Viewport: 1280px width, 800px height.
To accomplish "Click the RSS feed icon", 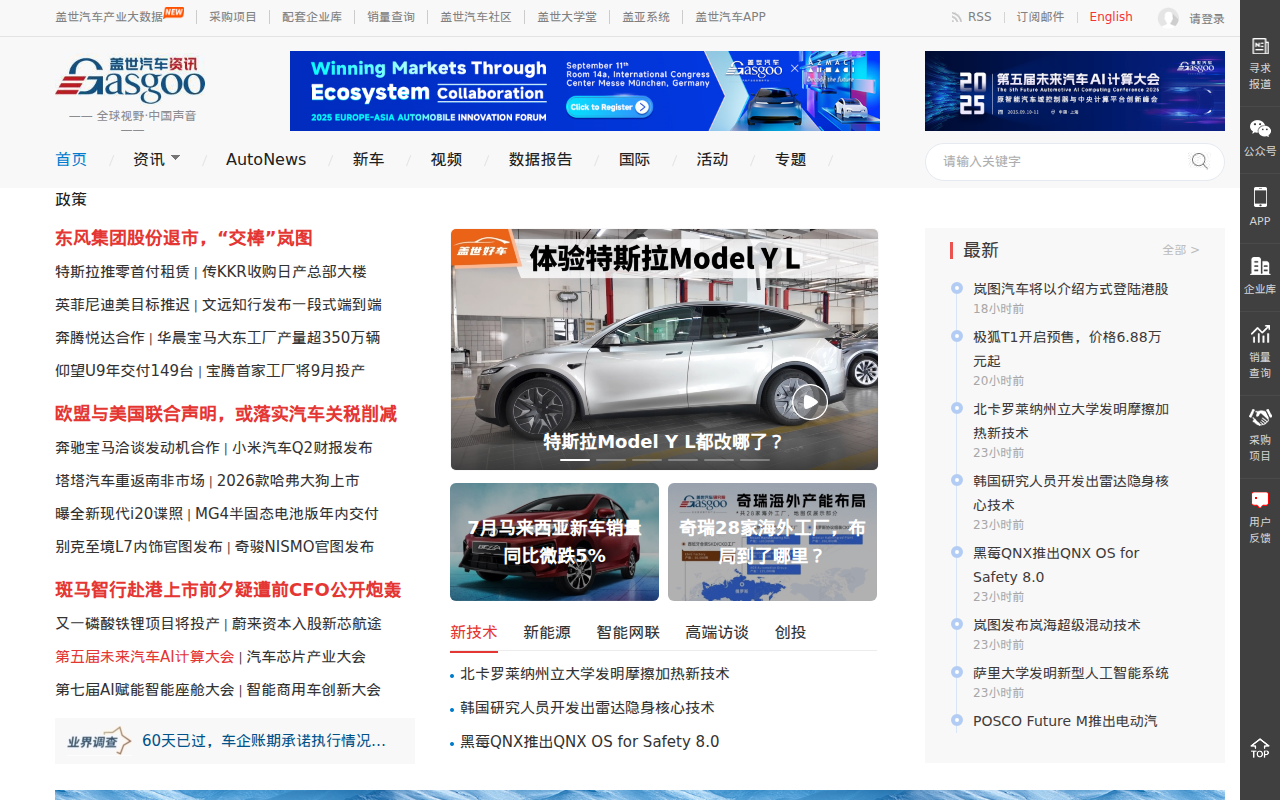I will pos(957,17).
